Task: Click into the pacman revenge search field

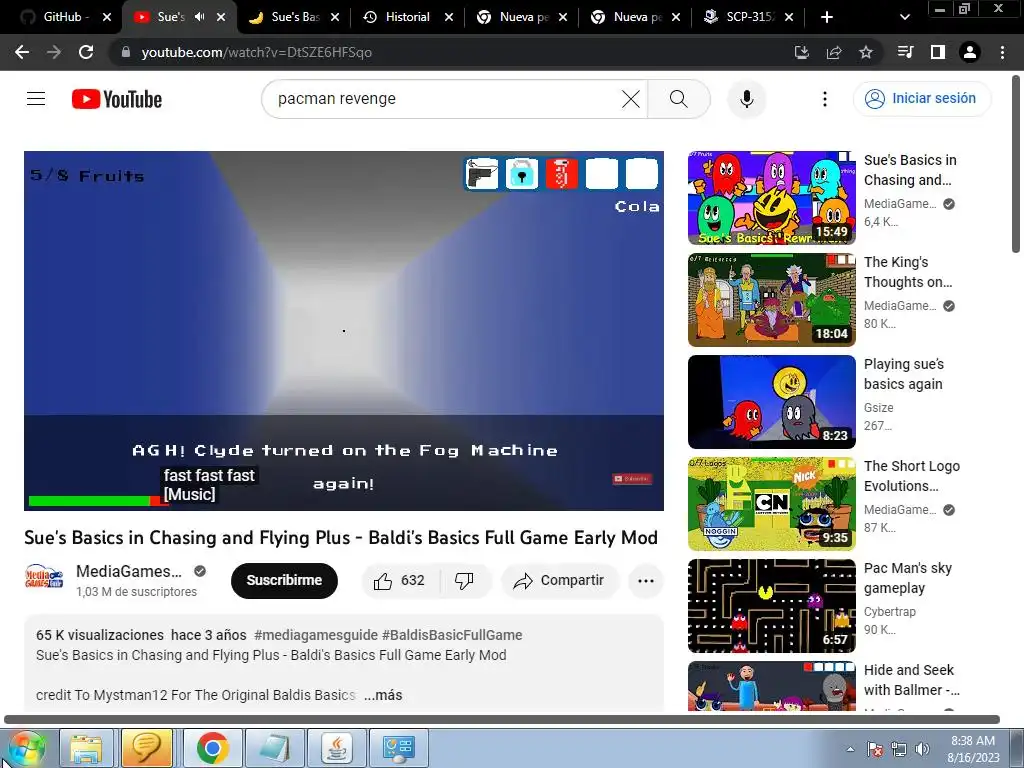Action: (444, 99)
